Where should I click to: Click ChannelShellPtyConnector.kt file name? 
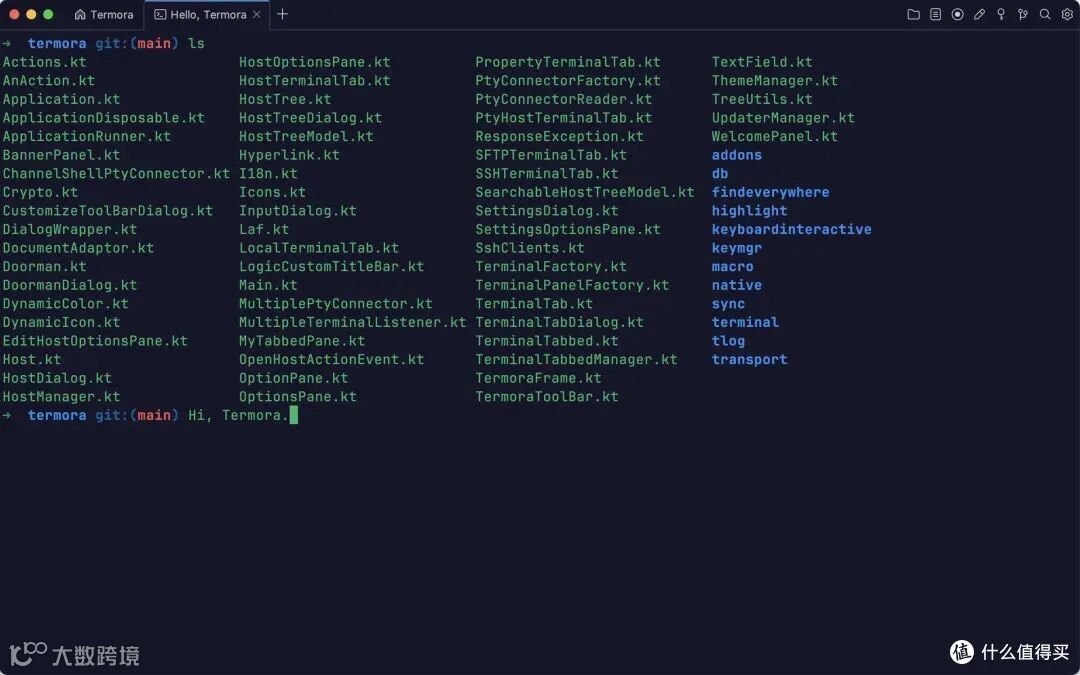[x=116, y=174]
